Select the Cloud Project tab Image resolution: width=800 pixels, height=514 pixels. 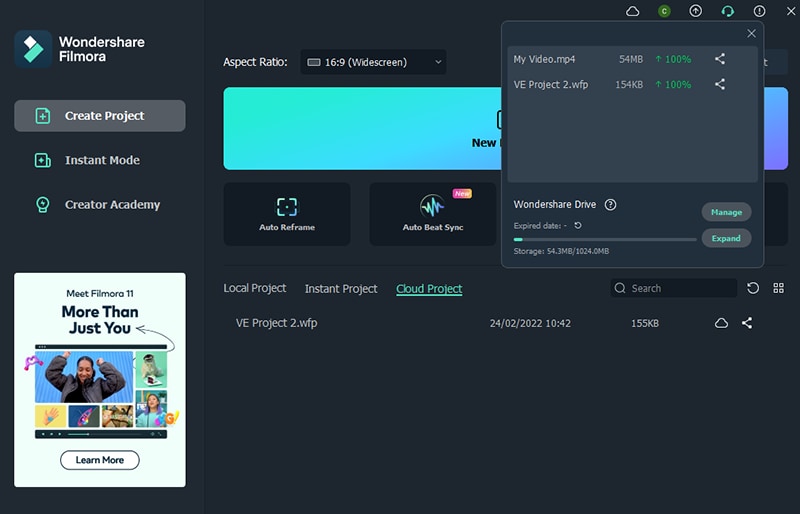pos(429,289)
